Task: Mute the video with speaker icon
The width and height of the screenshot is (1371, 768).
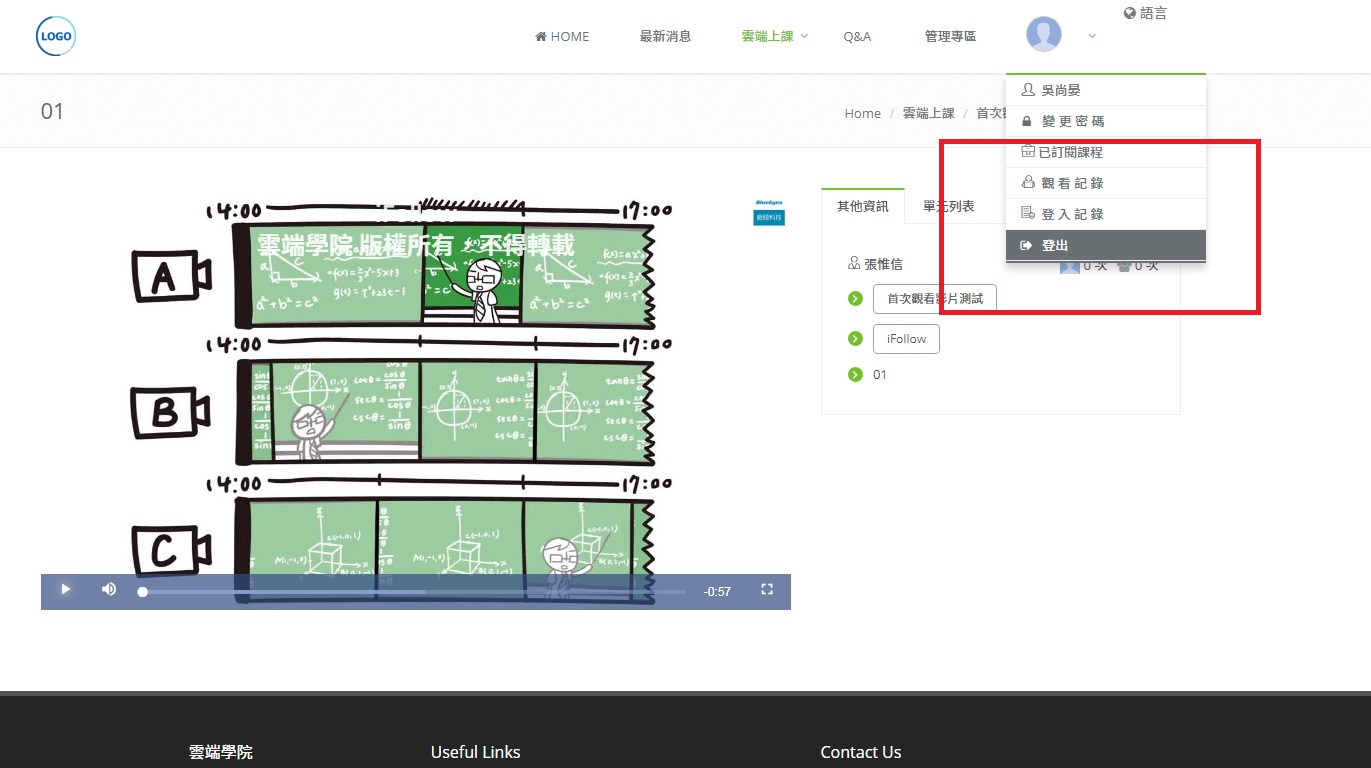Action: 109,590
